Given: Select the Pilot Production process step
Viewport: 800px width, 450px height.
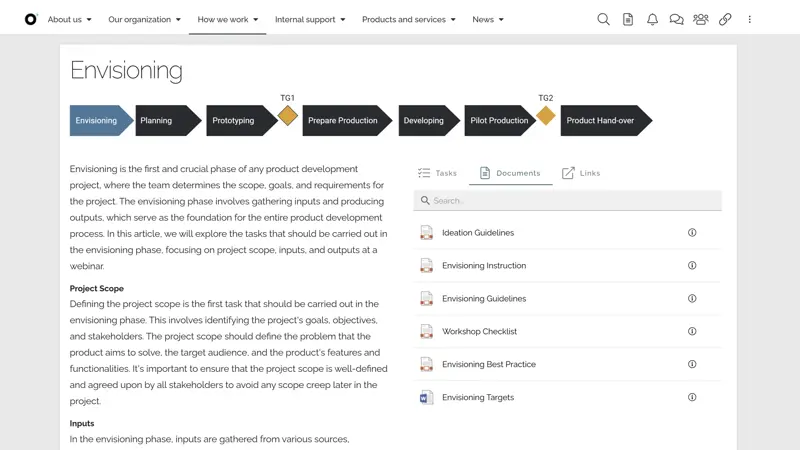Looking at the screenshot, I should tap(500, 120).
